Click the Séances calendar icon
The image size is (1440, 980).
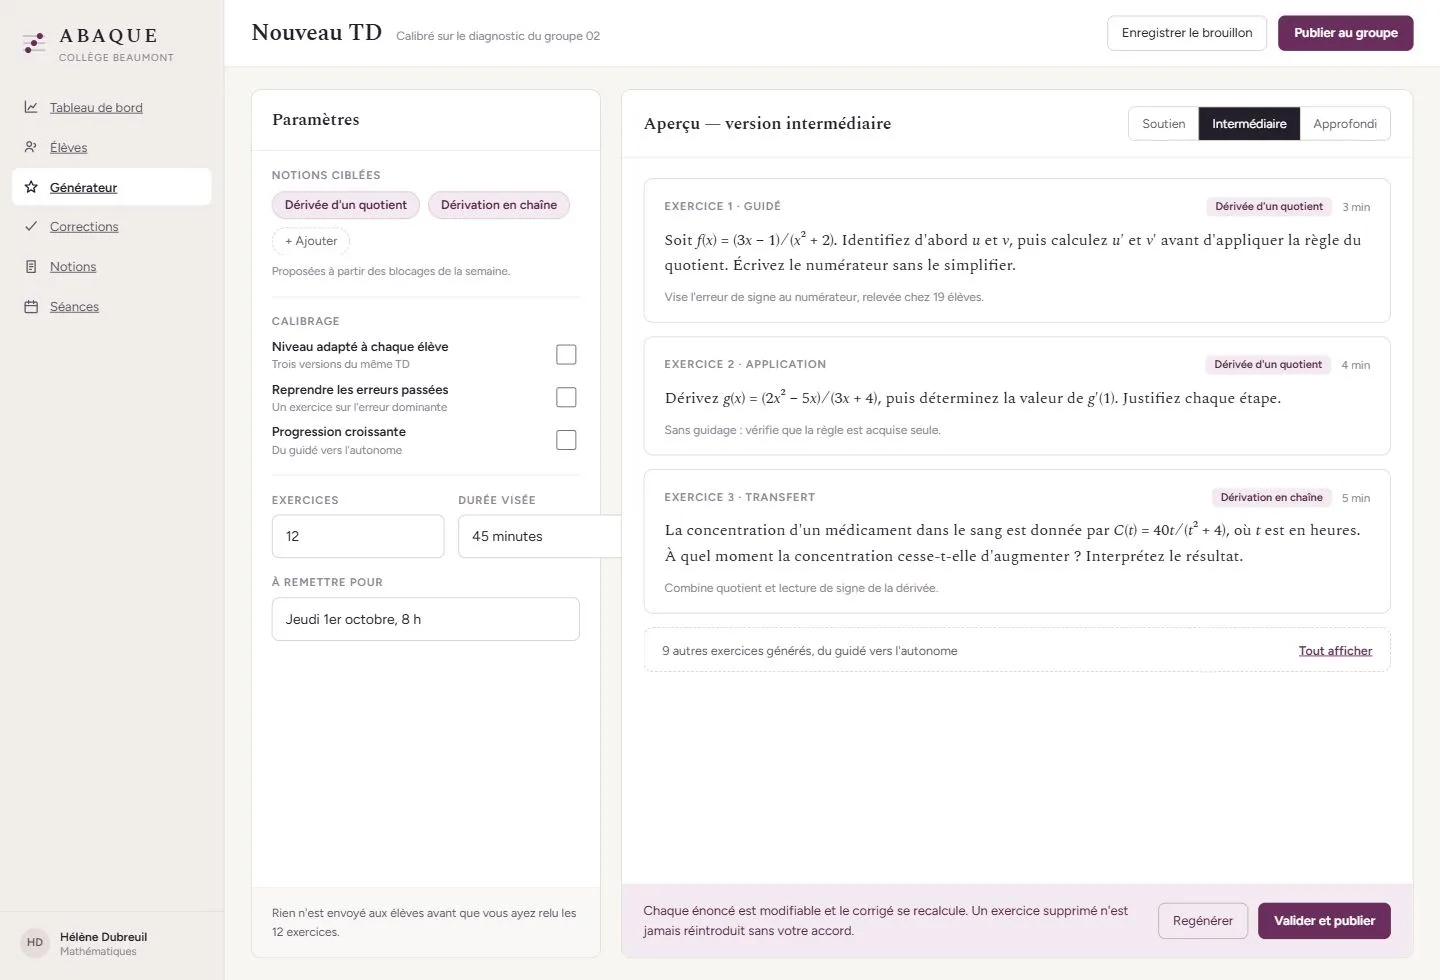coord(31,307)
